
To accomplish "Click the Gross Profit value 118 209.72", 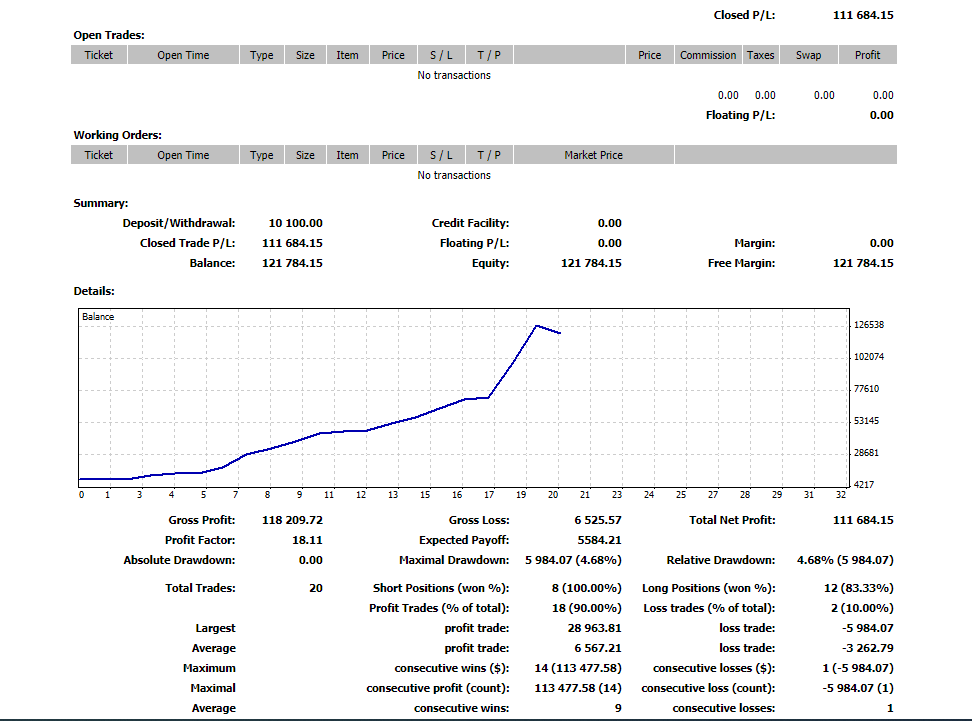I will (x=292, y=520).
